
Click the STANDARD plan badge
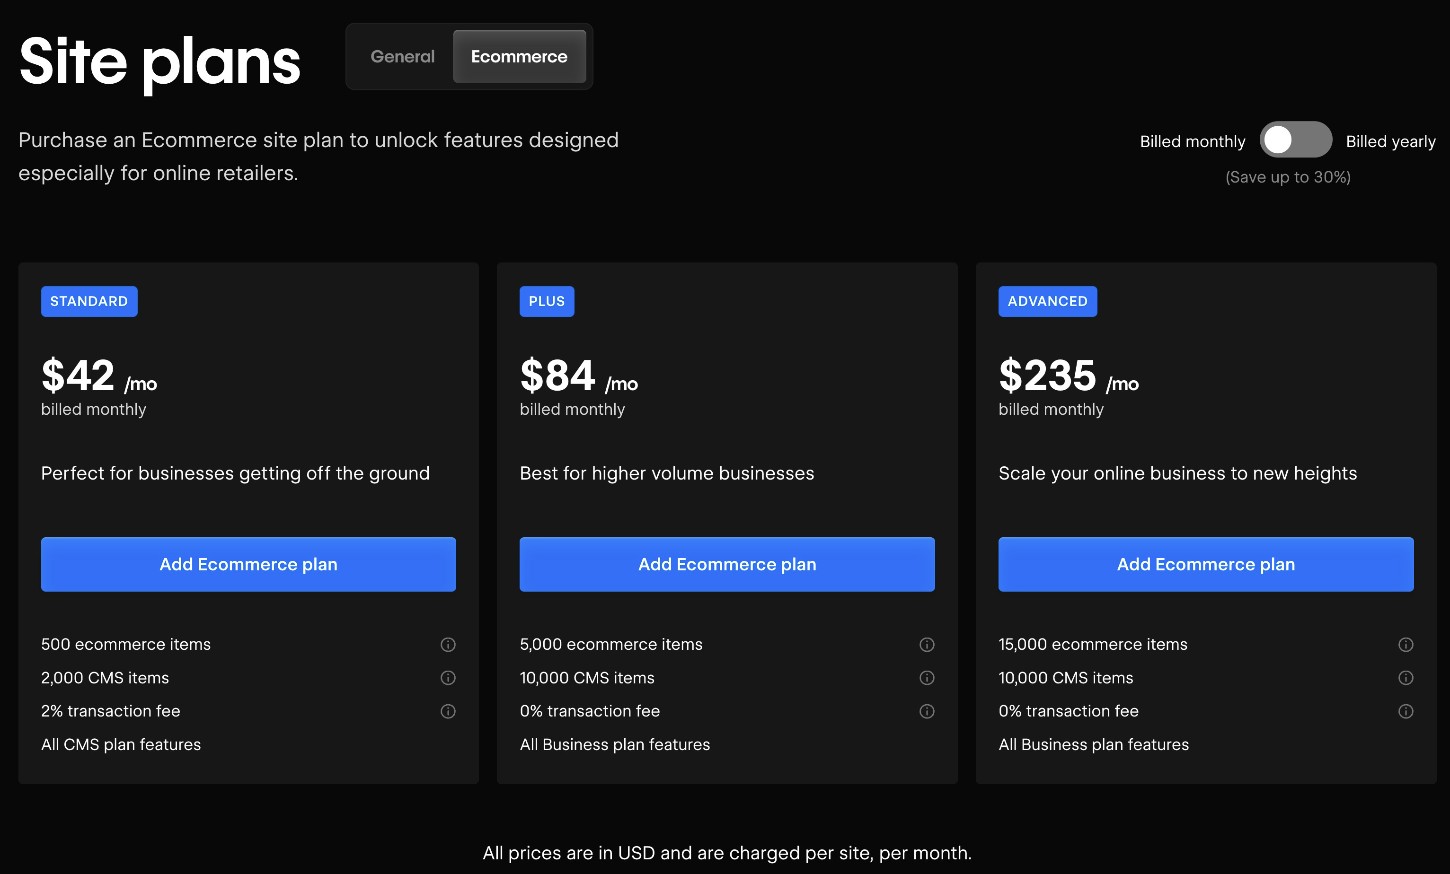click(89, 301)
